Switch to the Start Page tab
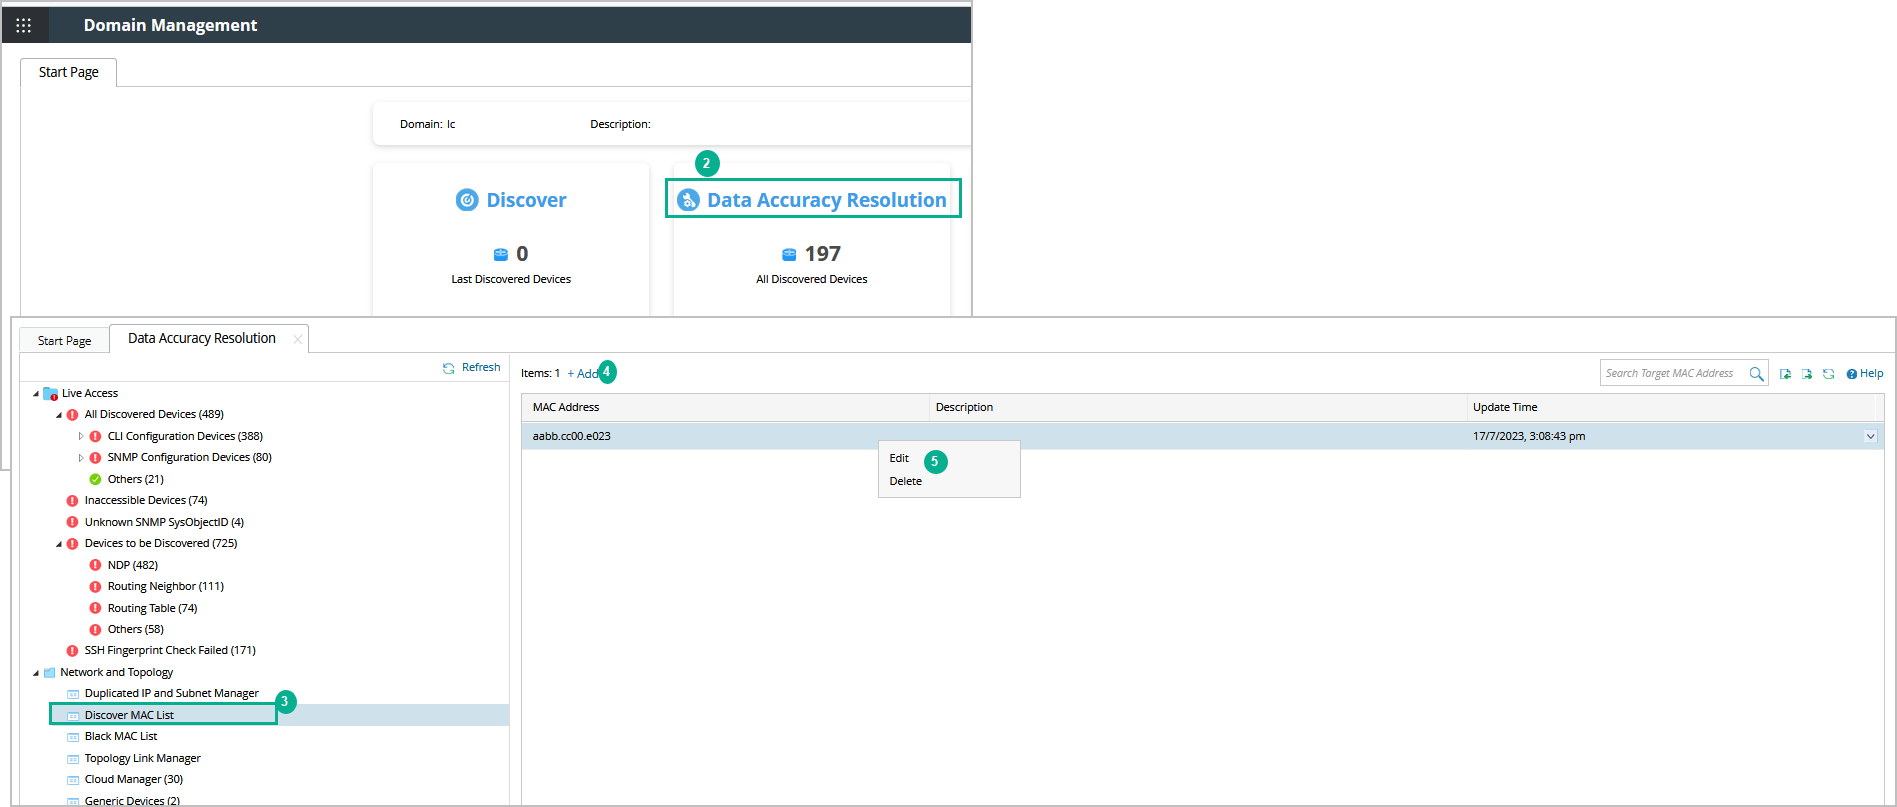The height and width of the screenshot is (807, 1897). 64,341
